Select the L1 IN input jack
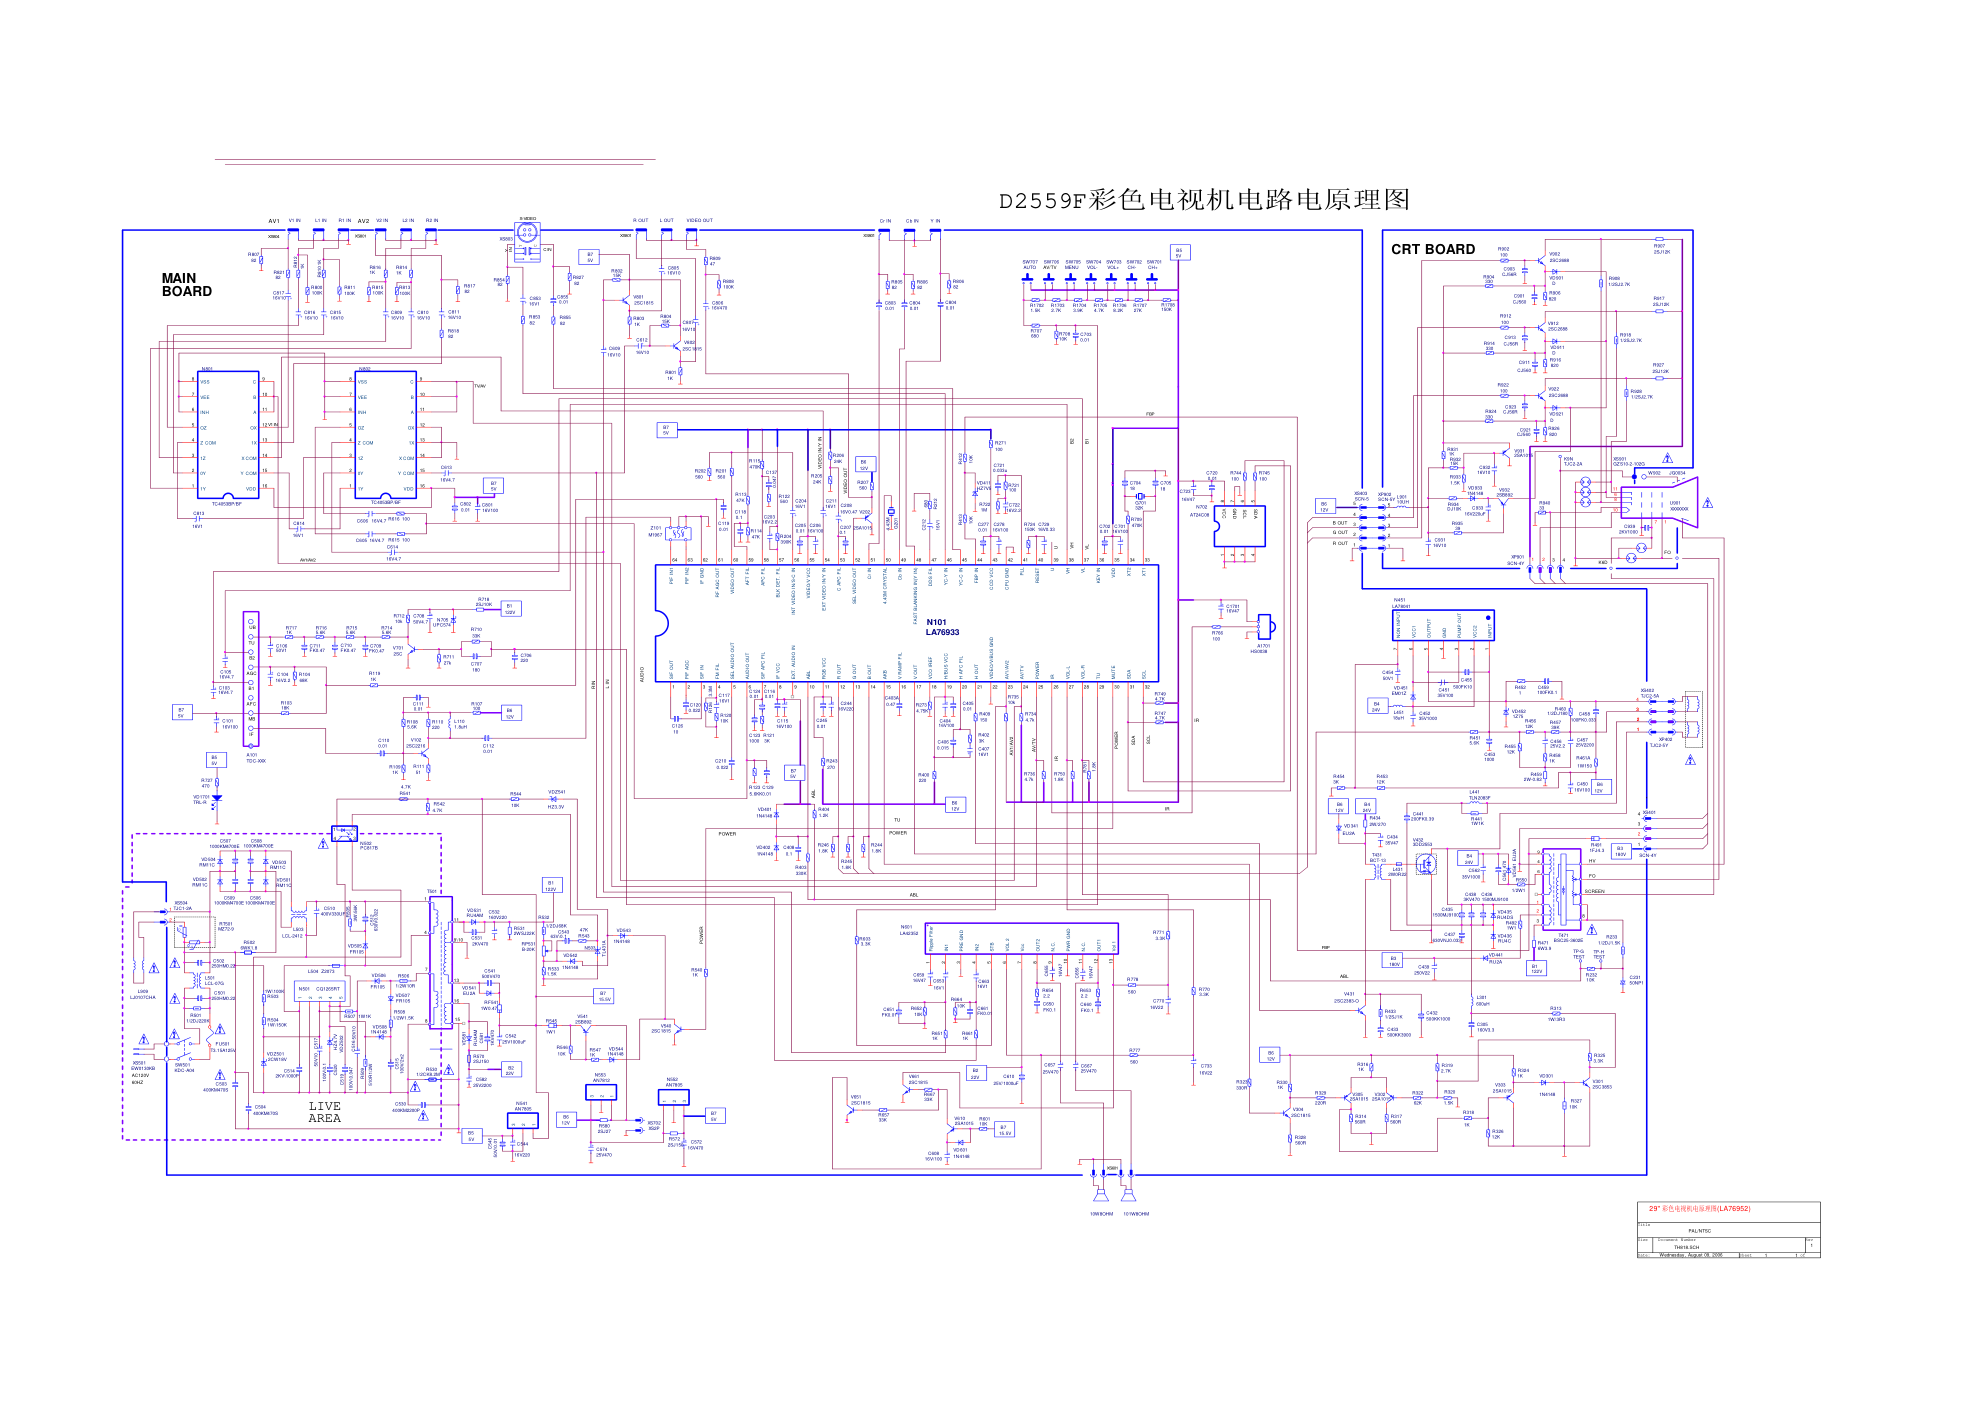This screenshot has height=1404, width=1985. (319, 234)
